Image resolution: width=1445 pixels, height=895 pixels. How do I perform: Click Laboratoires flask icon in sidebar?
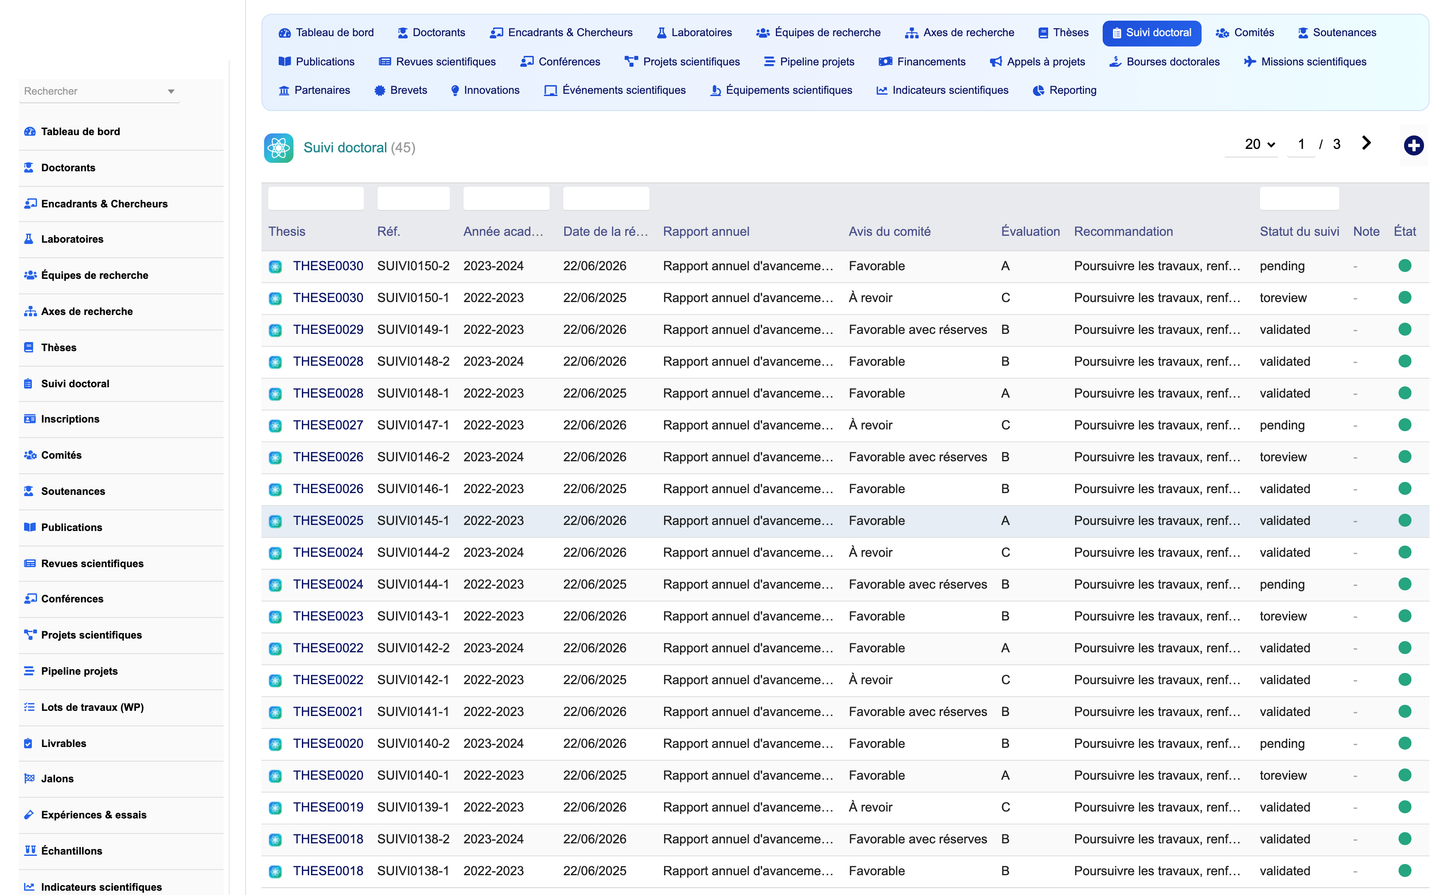pyautogui.click(x=30, y=240)
